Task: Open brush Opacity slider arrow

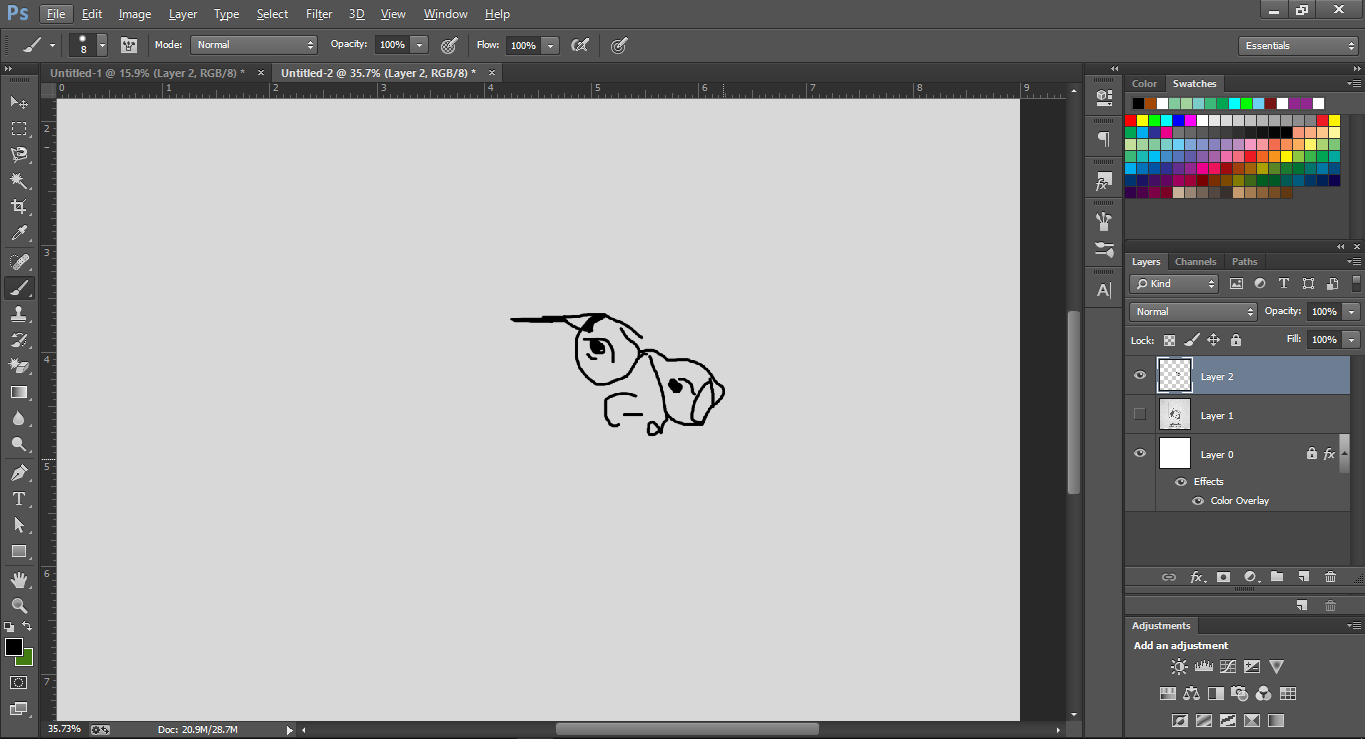Action: pyautogui.click(x=419, y=45)
